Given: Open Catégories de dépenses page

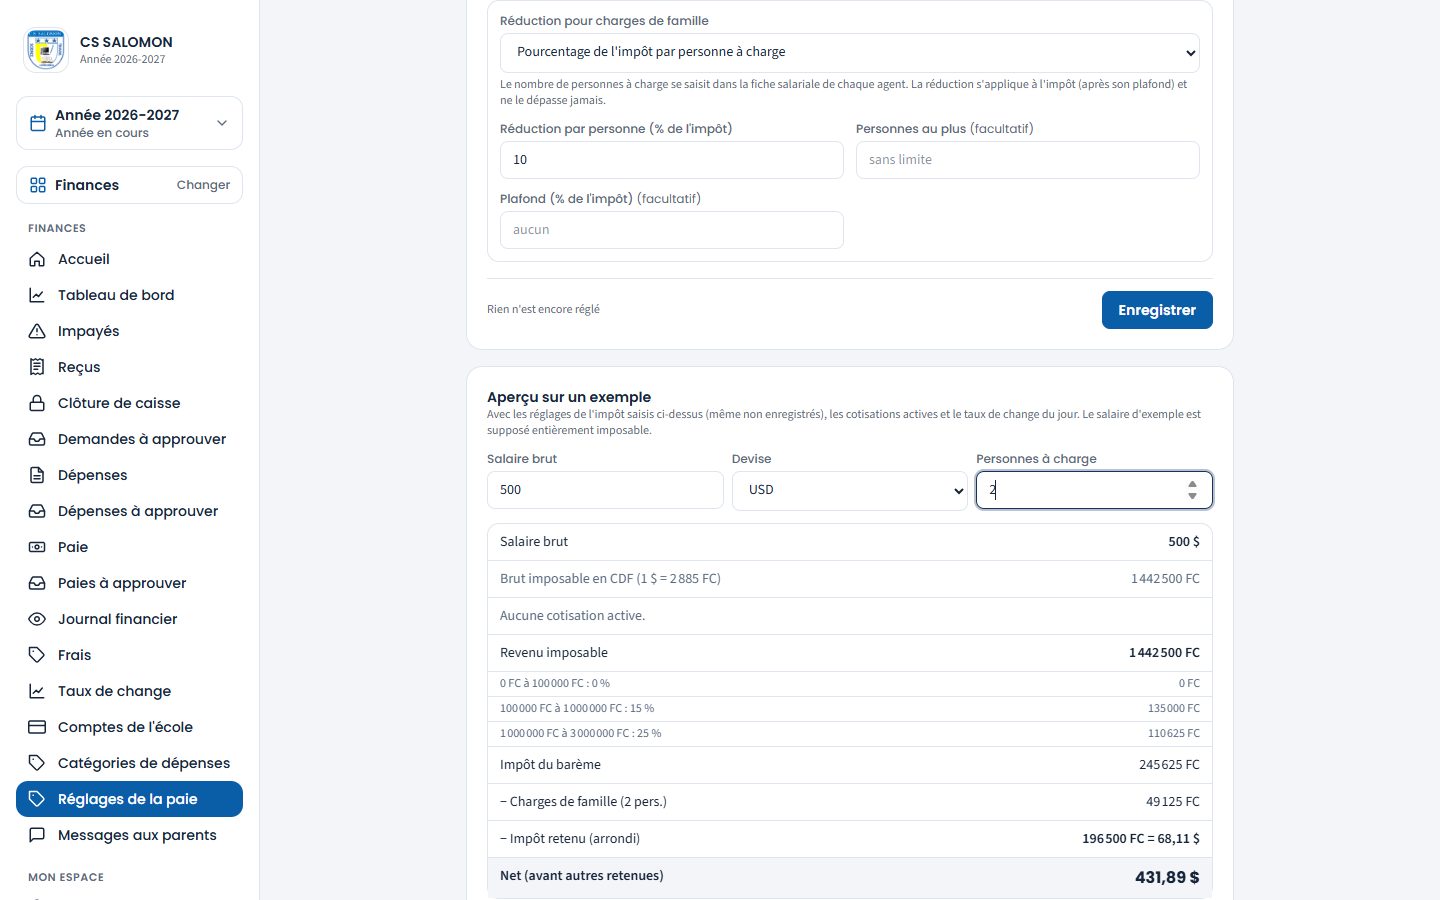Looking at the screenshot, I should pyautogui.click(x=129, y=763).
